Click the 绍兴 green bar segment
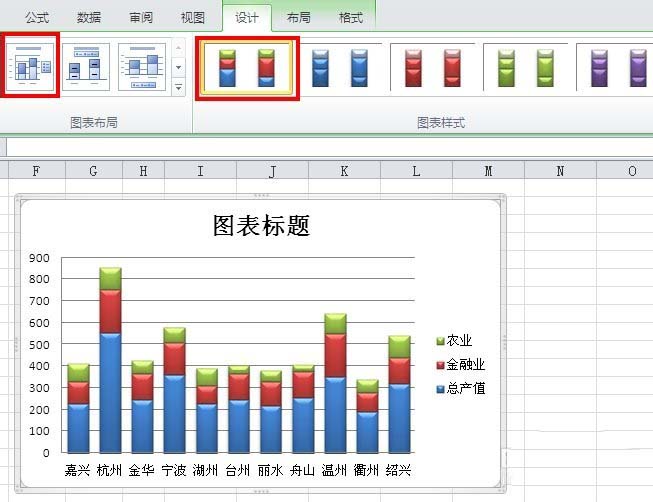653x502 pixels. (x=399, y=347)
